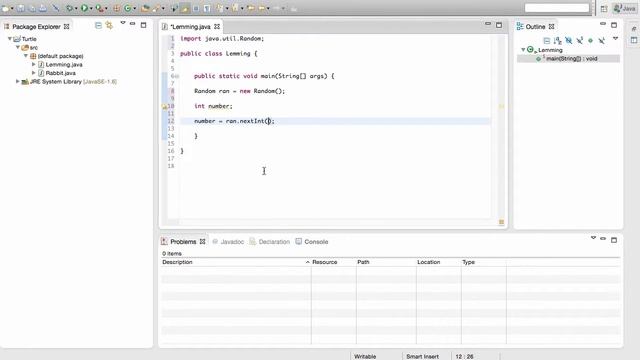This screenshot has width=640, height=360.
Task: Click the Last Edit Location icon
Action: click(x=251, y=8)
